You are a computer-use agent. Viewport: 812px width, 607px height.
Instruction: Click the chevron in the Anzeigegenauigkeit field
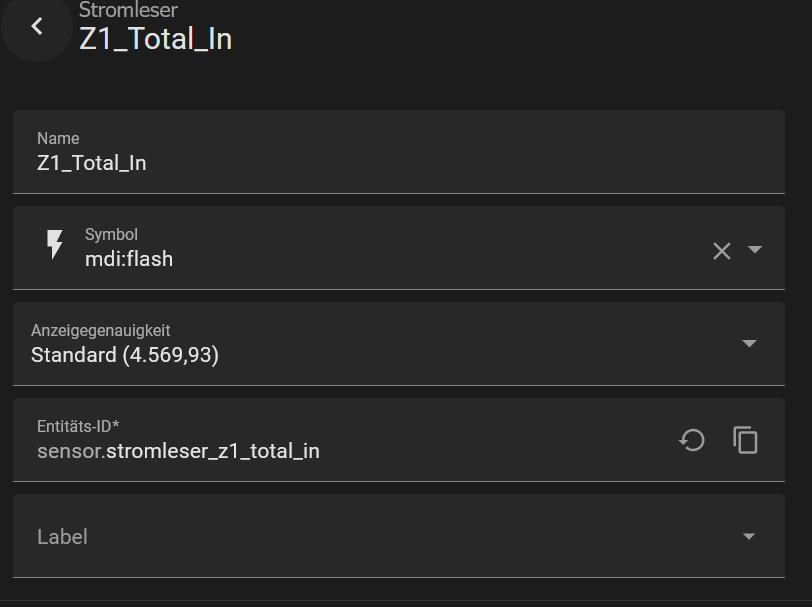click(x=748, y=341)
